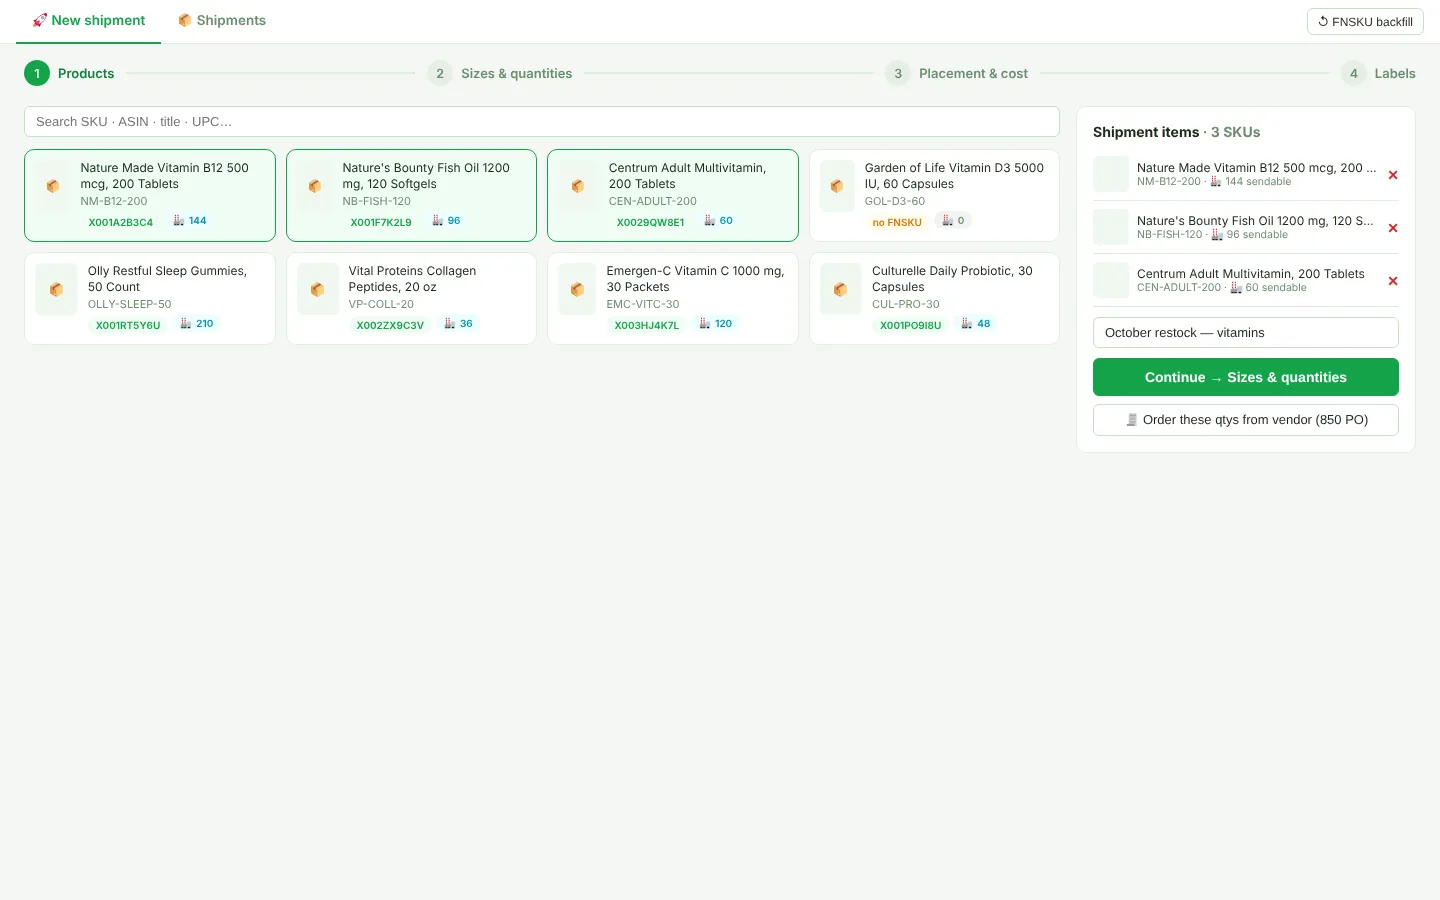Deselect the Centrum Adult Multivitamin product card
The width and height of the screenshot is (1440, 900).
673,195
